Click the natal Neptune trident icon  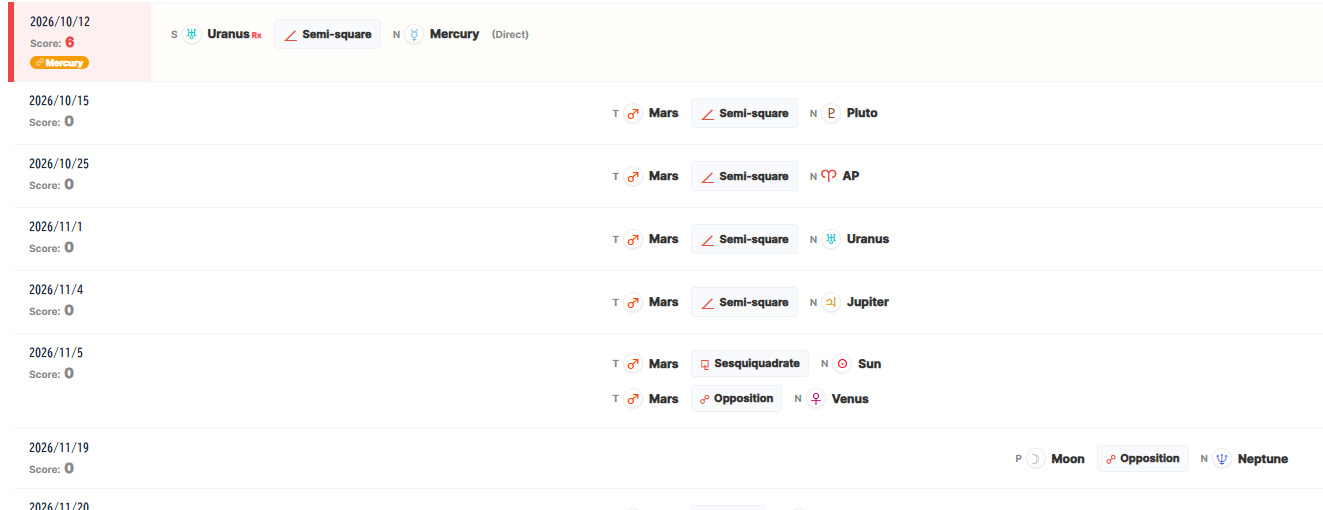1222,459
